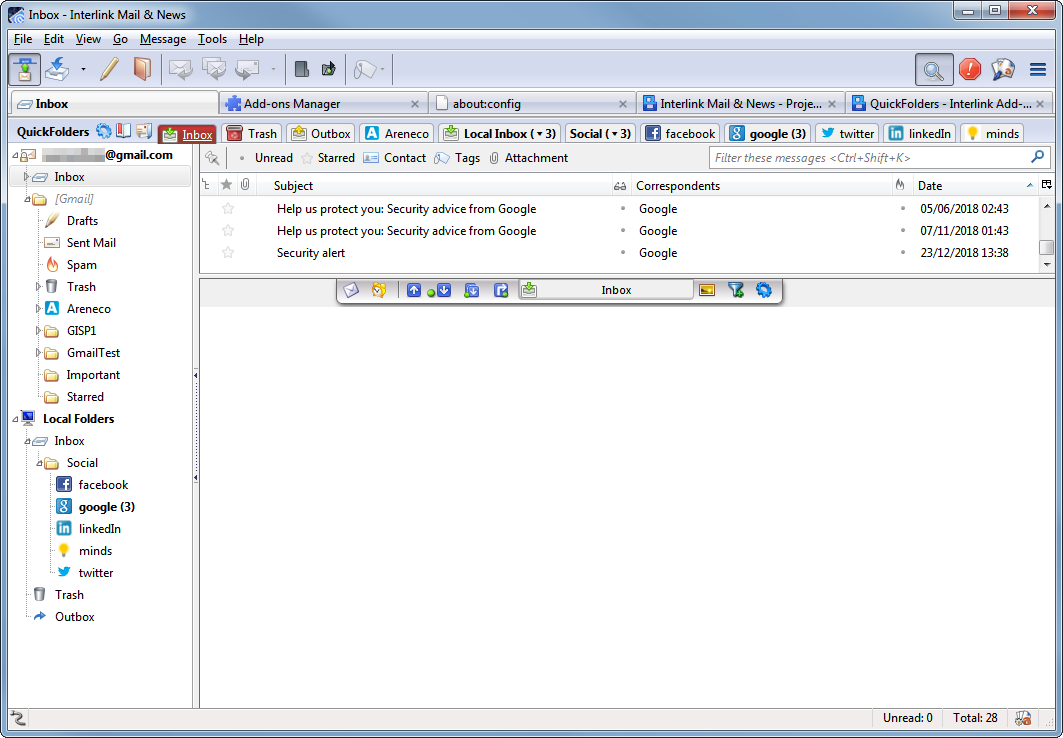Click the funnel filter icon in current-folder bar
1063x738 pixels.
click(x=736, y=290)
